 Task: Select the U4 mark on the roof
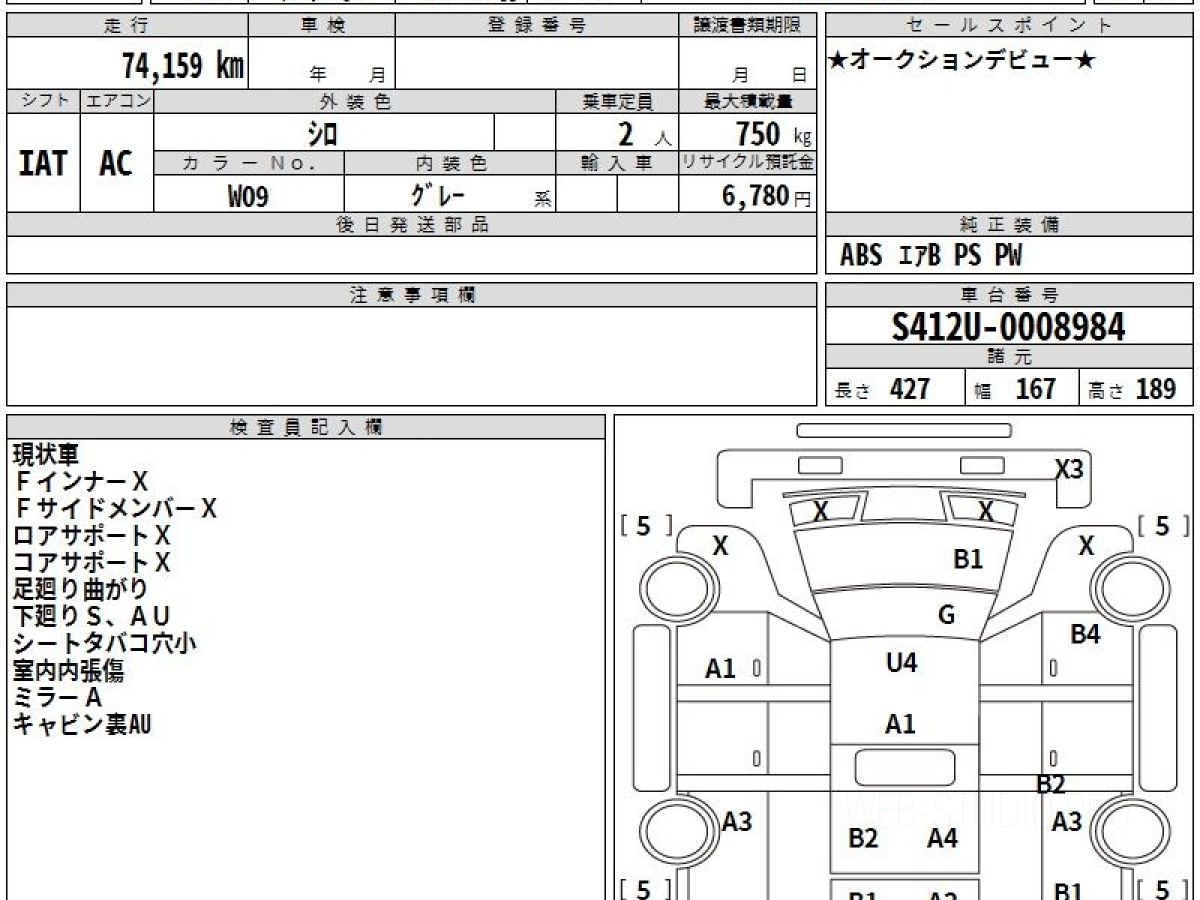902,662
